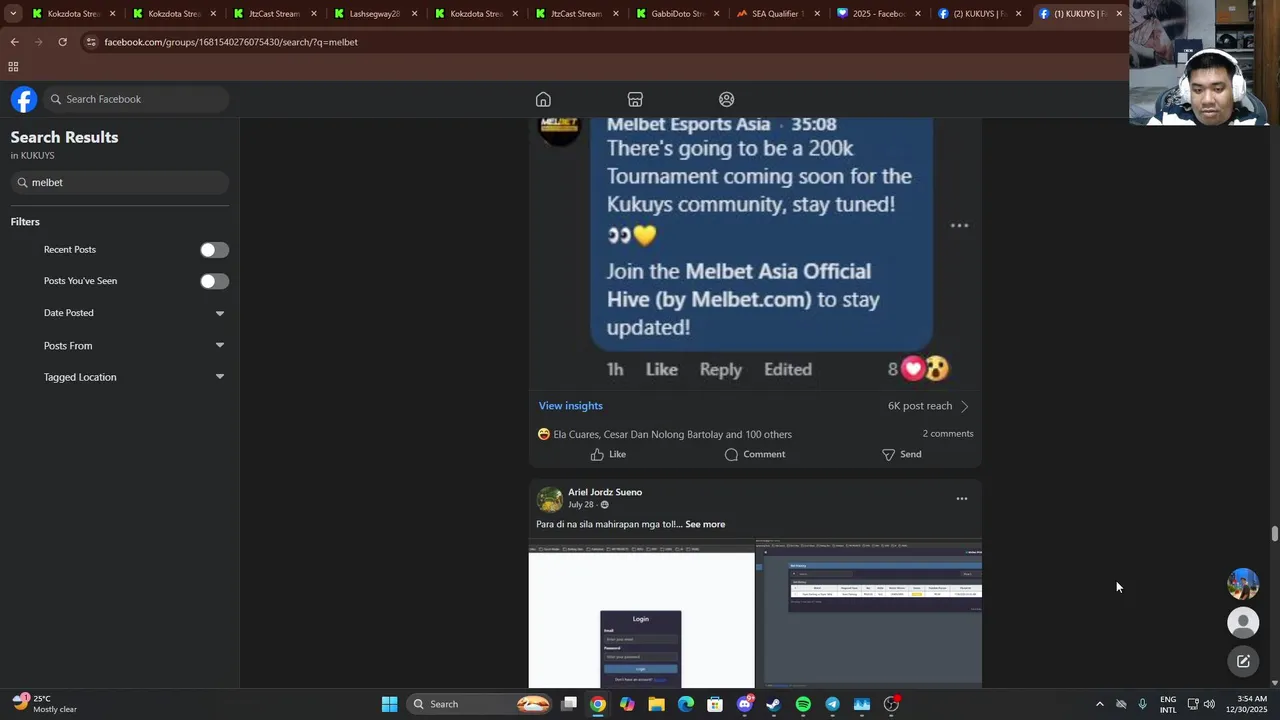Viewport: 1280px width, 720px height.
Task: Open the grey contact avatar chat head
Action: pyautogui.click(x=1243, y=622)
